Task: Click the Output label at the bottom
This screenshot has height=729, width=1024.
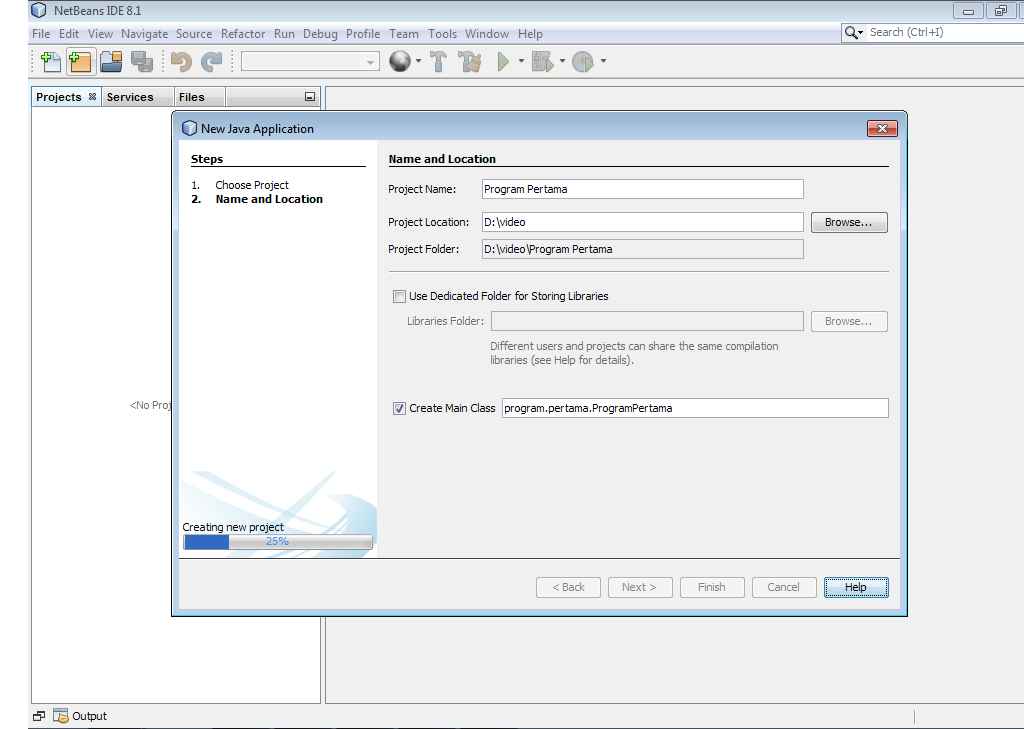Action: click(x=89, y=716)
